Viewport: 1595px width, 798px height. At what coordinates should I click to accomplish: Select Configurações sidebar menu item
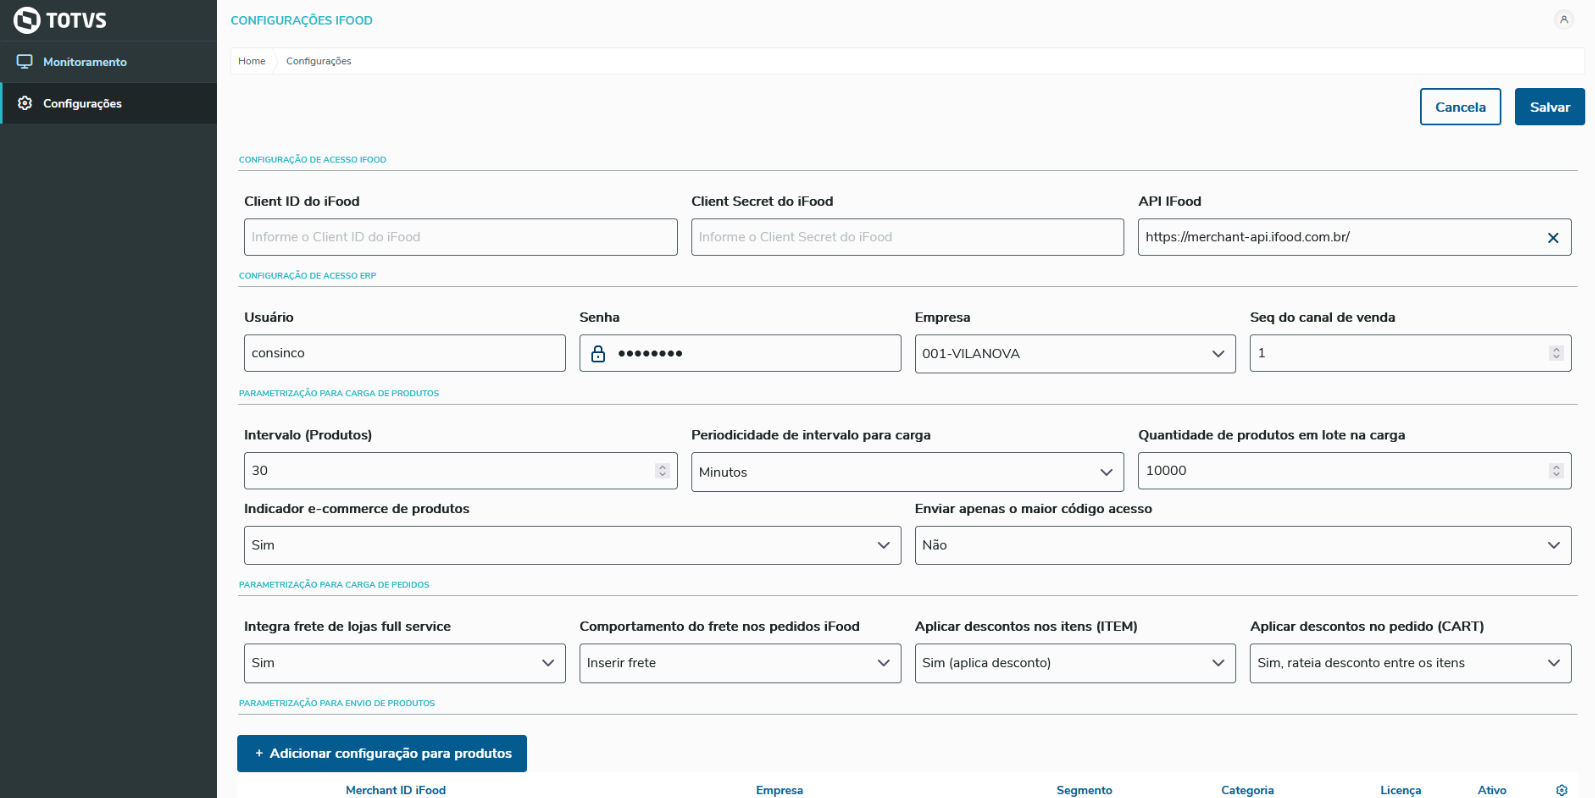pos(108,103)
